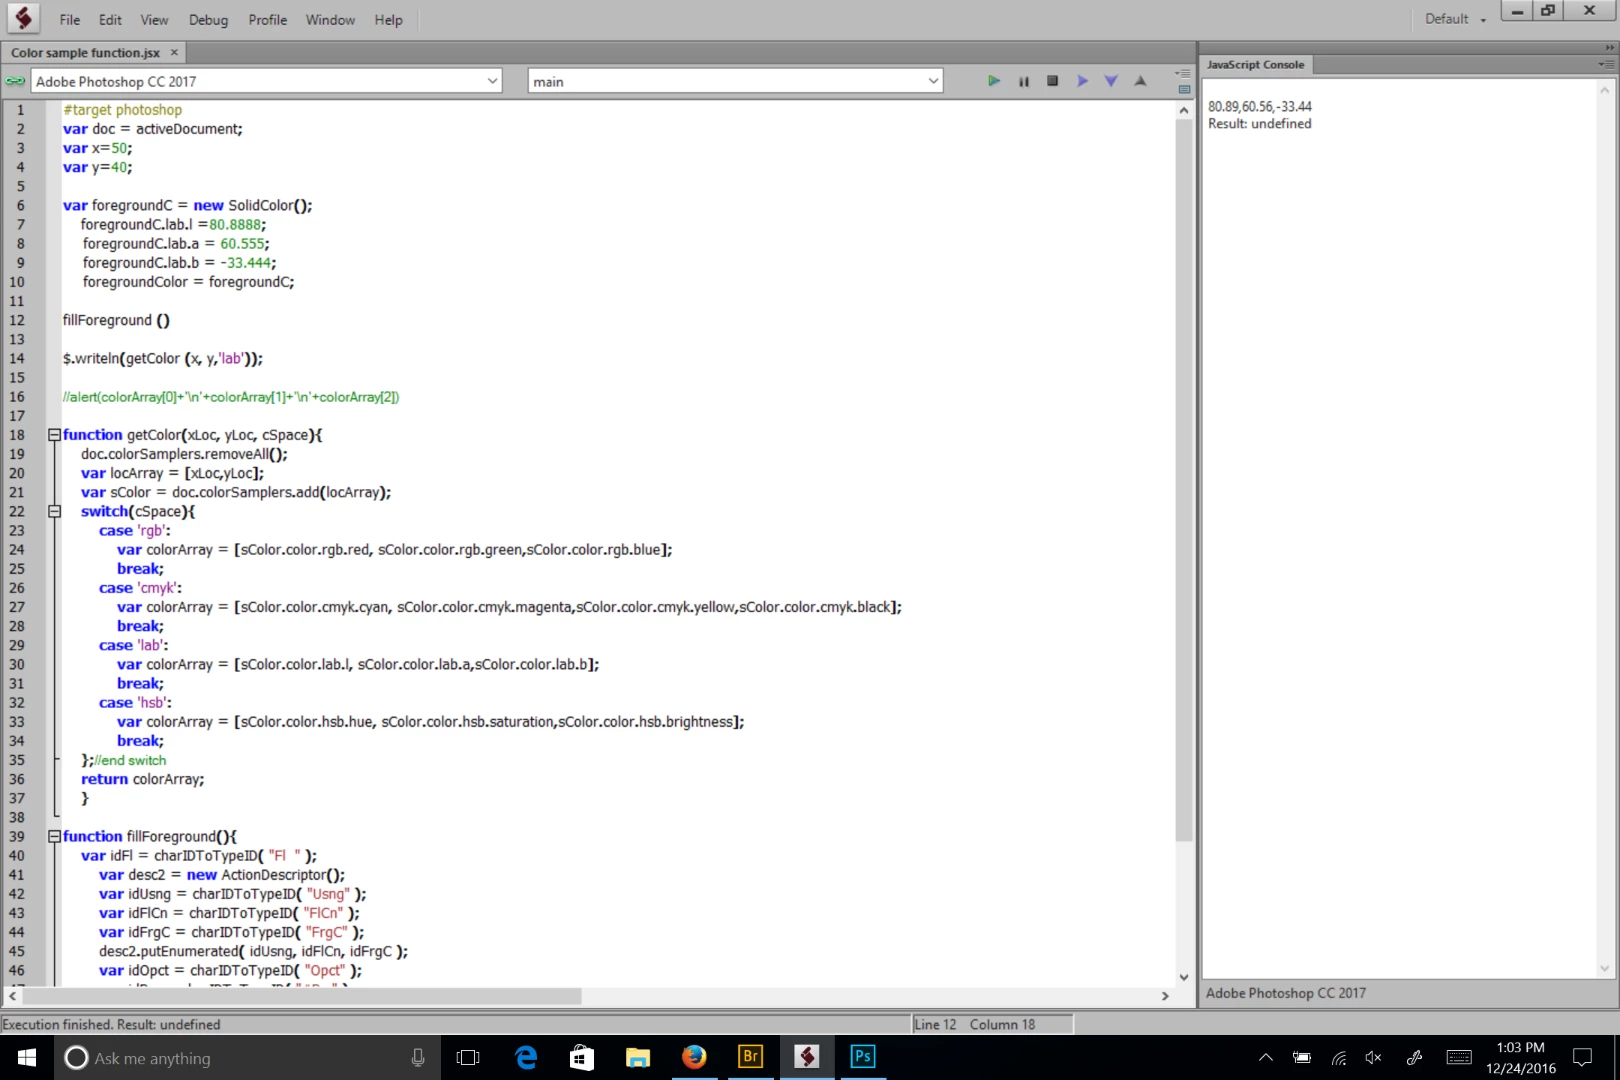Click the commented alert line on line 16

tap(231, 397)
